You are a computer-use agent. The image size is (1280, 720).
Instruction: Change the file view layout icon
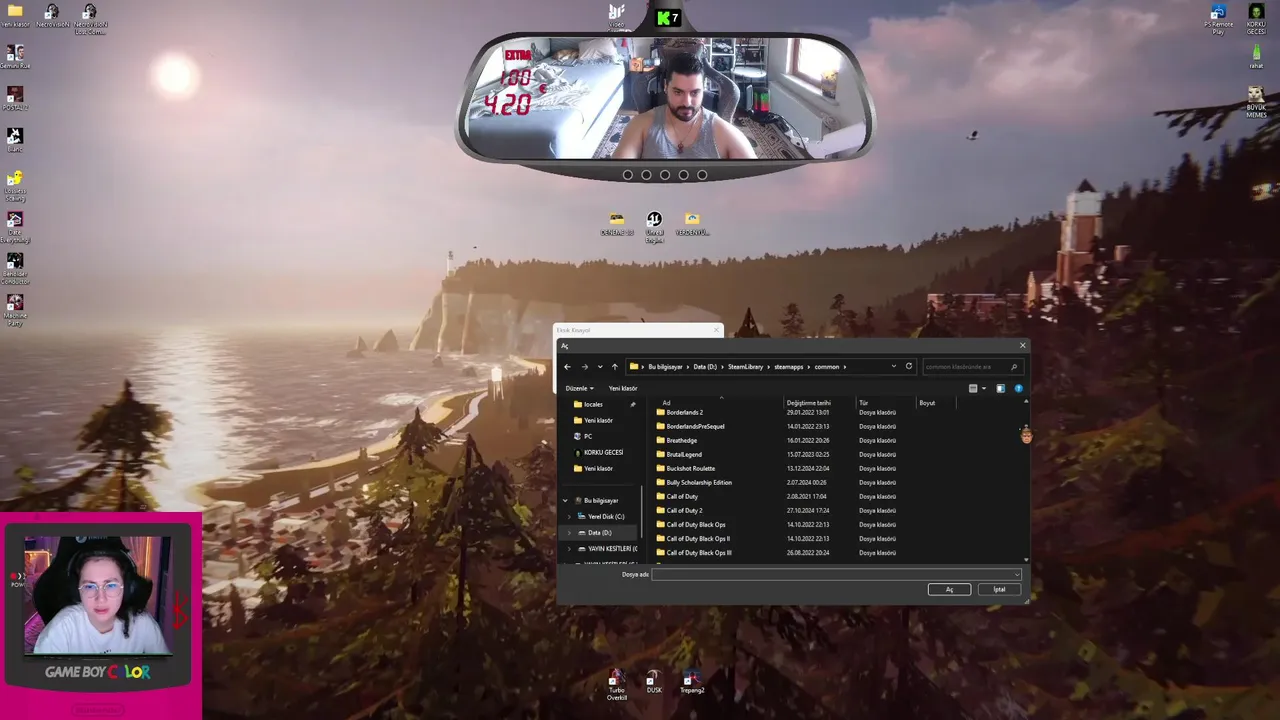(x=973, y=388)
